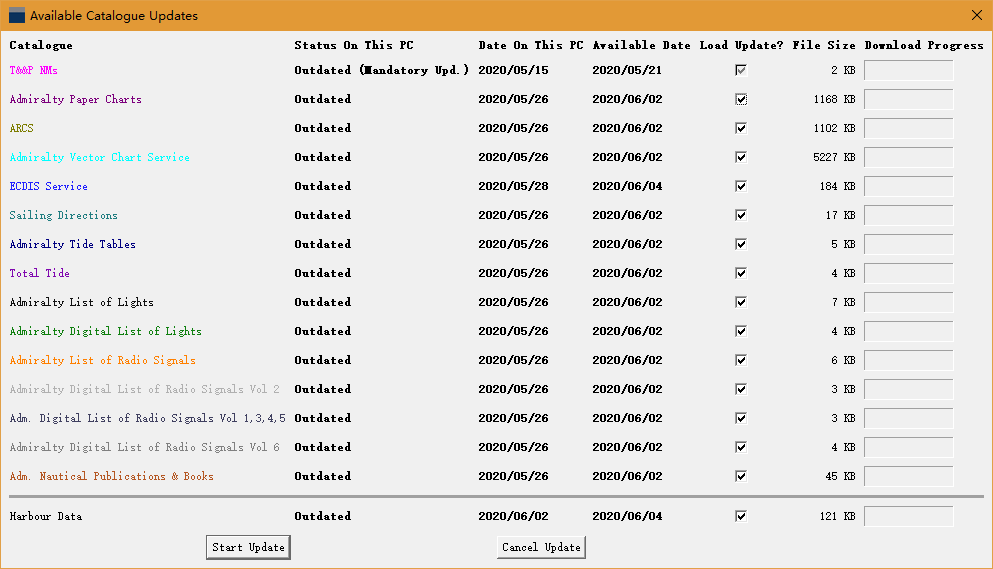Disable Adm. Nautical Publications & Books update
Image resolution: width=993 pixels, height=569 pixels.
pyautogui.click(x=741, y=476)
